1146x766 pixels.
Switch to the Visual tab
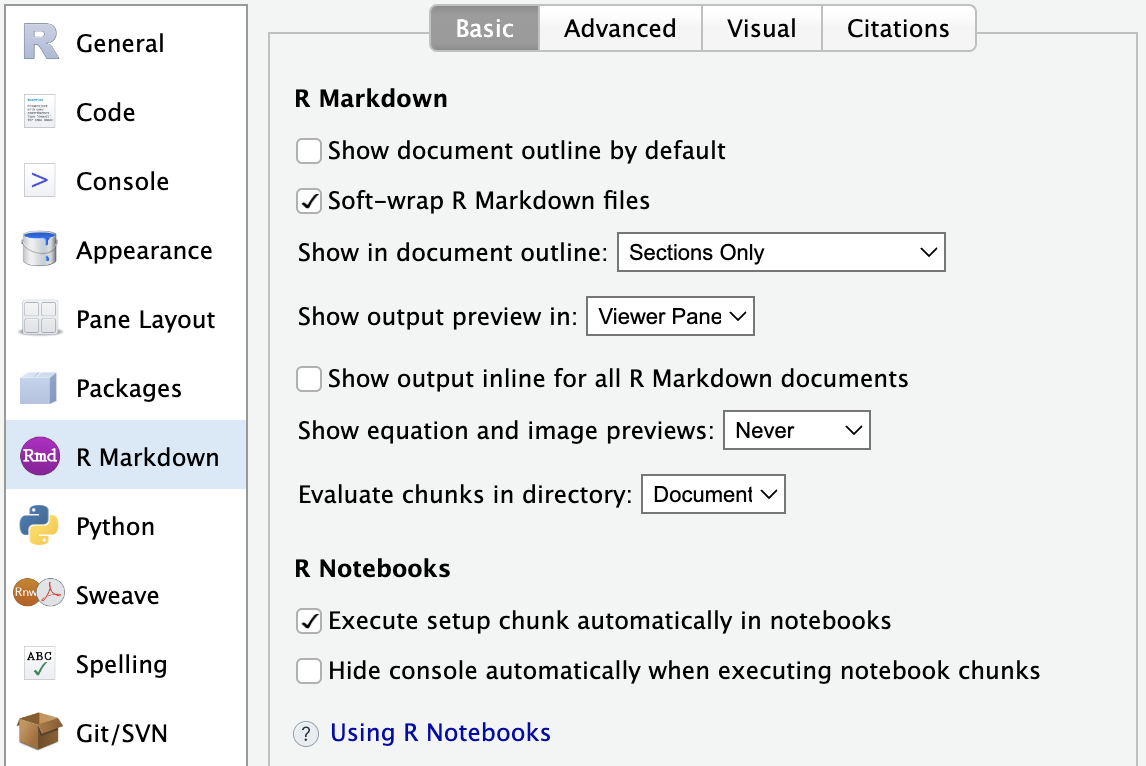pyautogui.click(x=762, y=29)
